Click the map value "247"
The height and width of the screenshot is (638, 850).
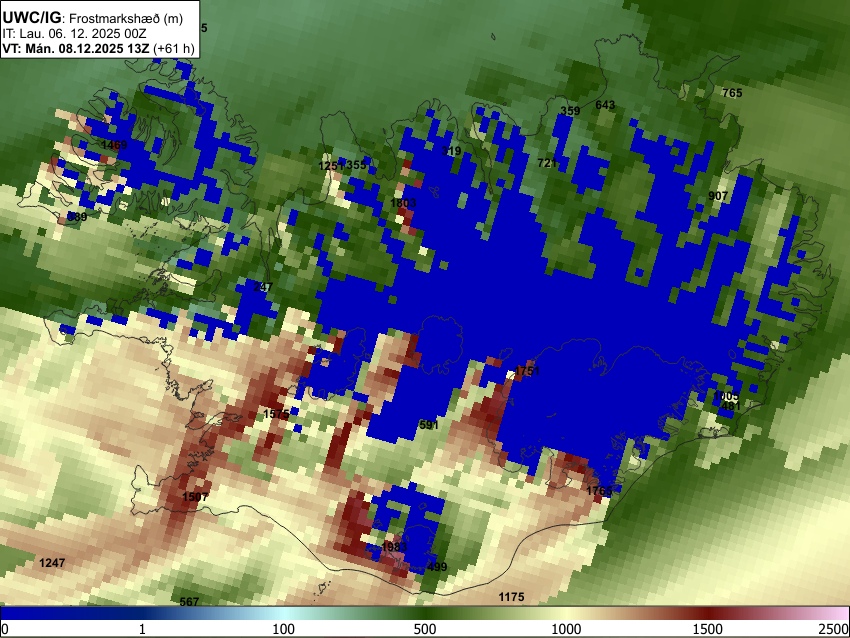[x=263, y=287]
